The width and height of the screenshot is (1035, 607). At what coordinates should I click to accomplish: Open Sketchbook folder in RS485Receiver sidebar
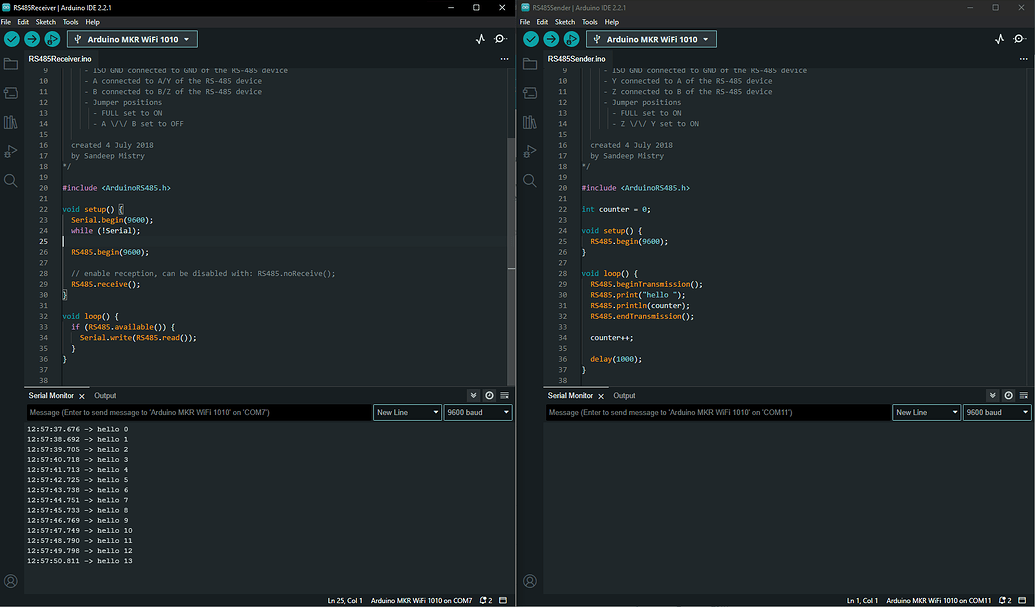coord(11,64)
